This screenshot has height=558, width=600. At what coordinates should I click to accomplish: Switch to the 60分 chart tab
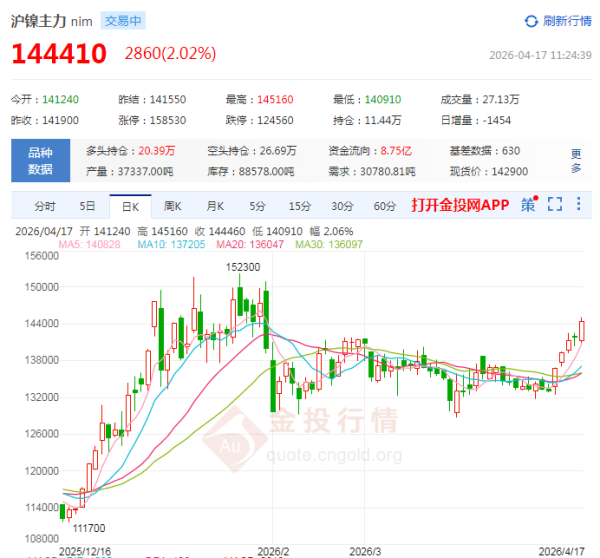[385, 207]
